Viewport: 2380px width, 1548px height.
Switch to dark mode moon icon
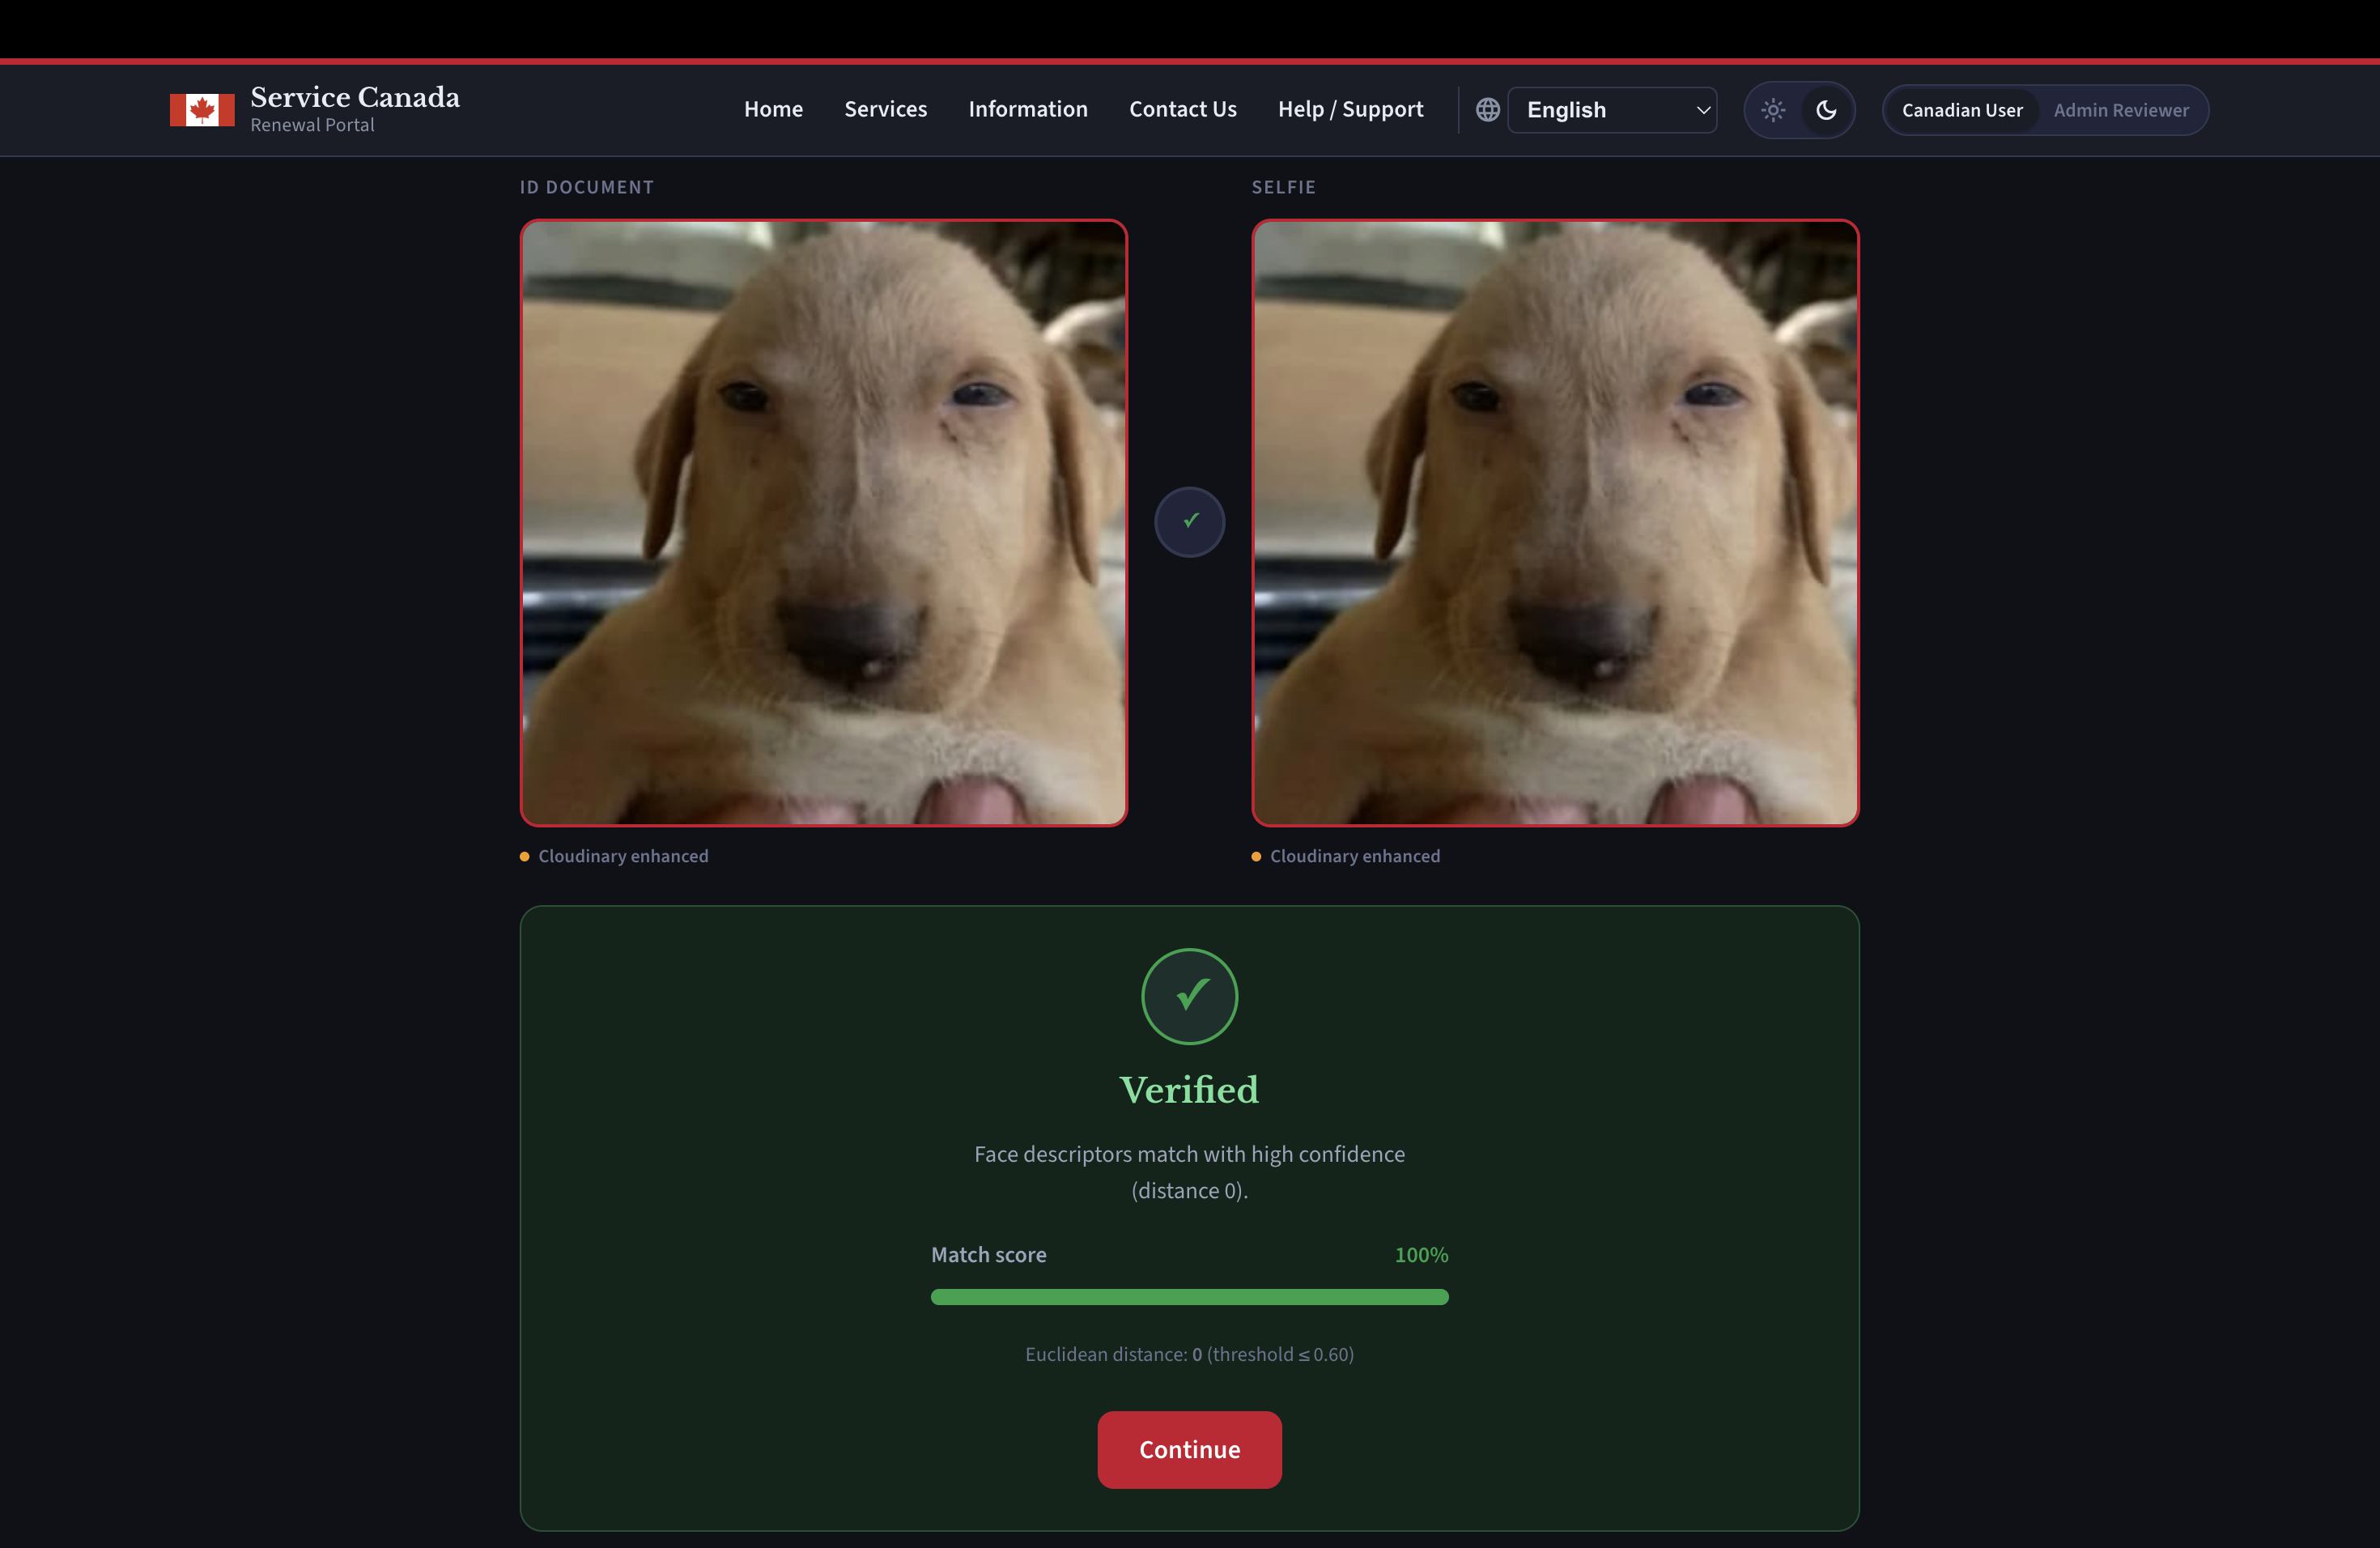point(1826,110)
